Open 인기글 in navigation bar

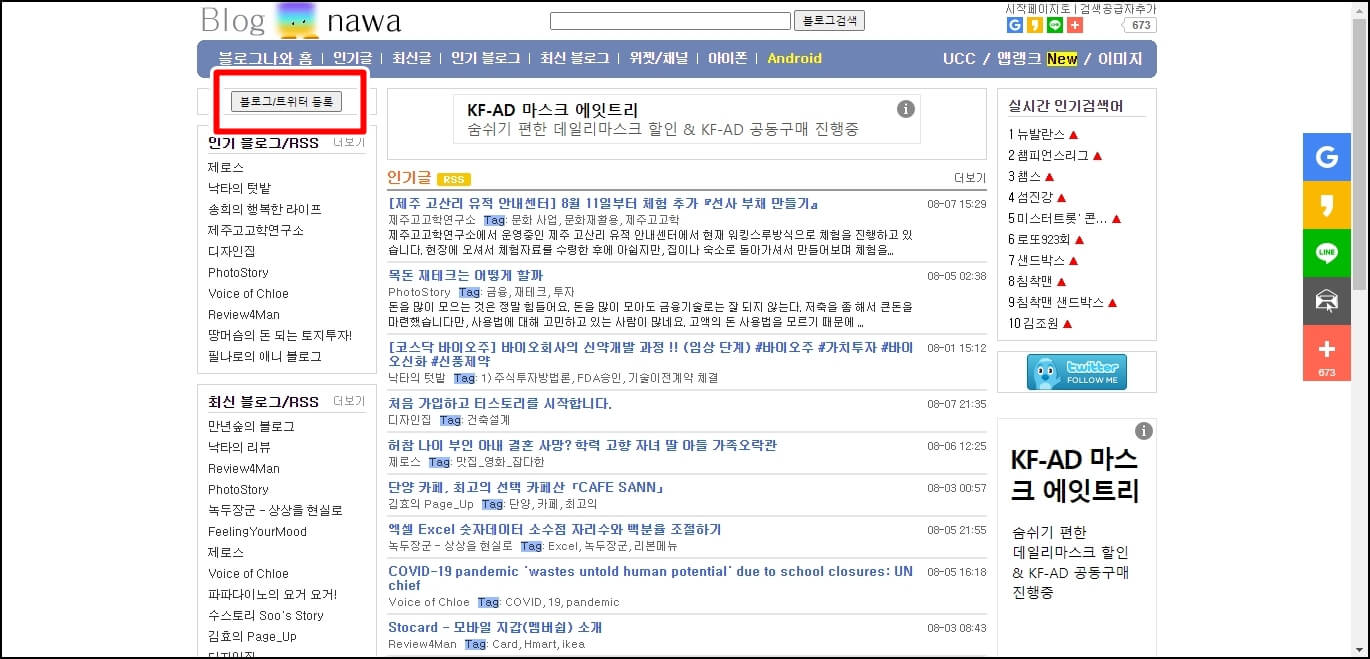352,58
